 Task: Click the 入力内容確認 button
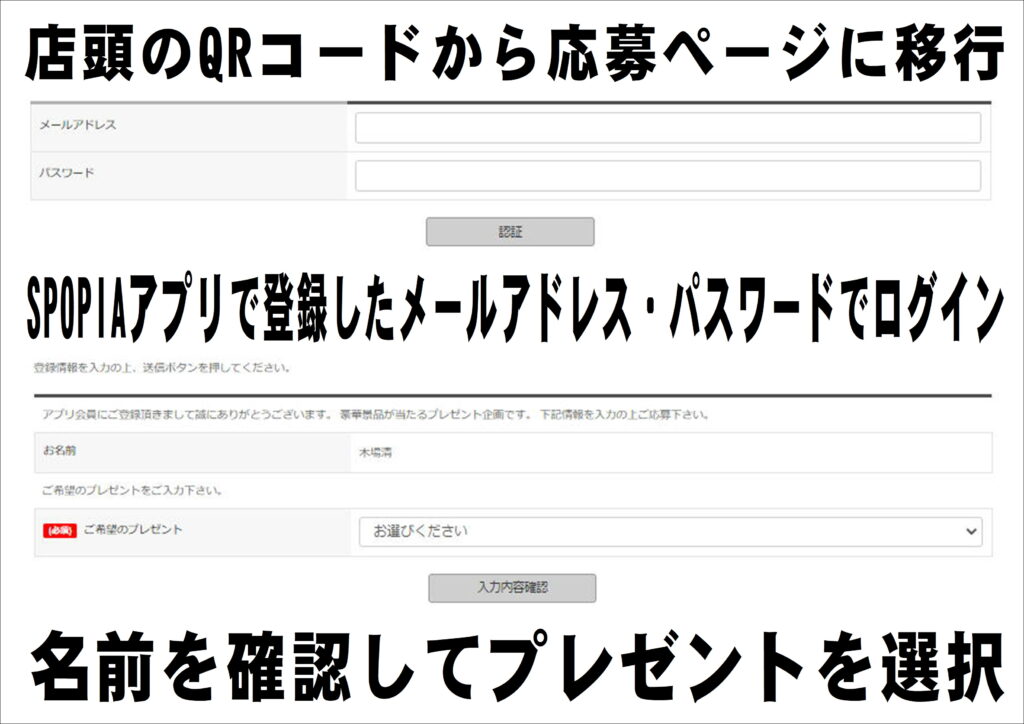click(512, 588)
